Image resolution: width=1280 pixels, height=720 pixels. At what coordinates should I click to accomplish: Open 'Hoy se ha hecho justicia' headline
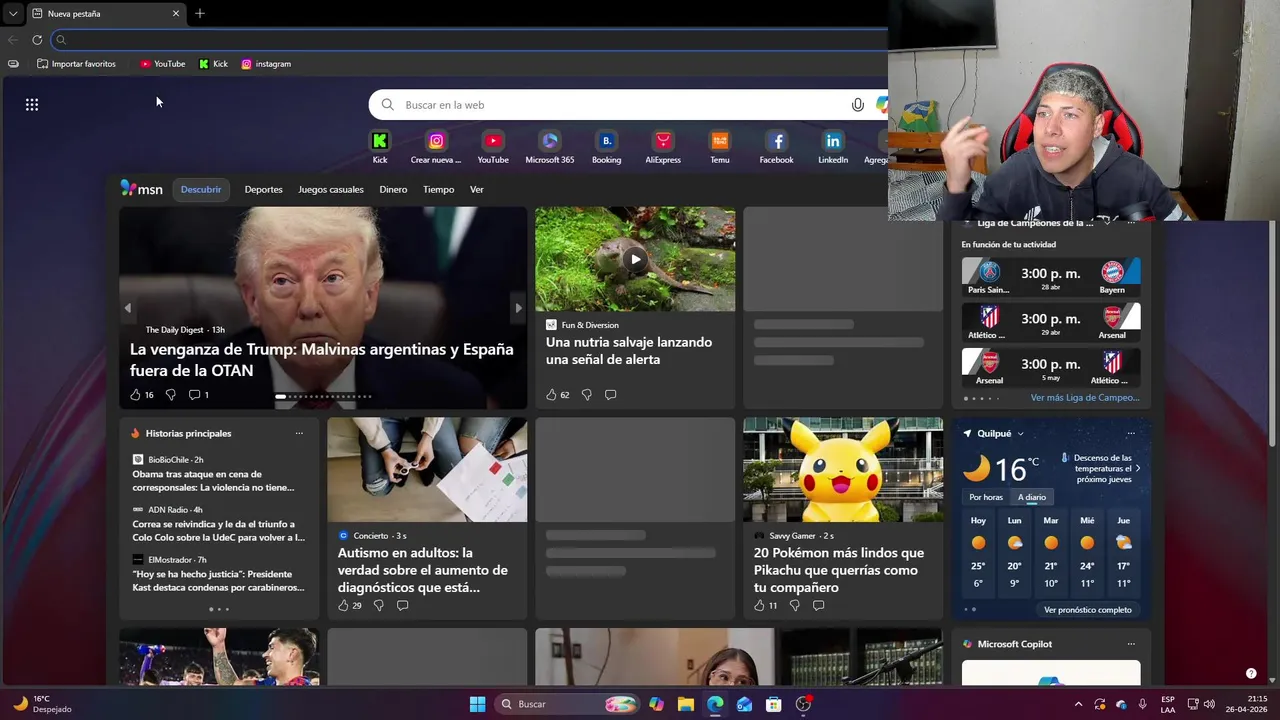(x=218, y=581)
